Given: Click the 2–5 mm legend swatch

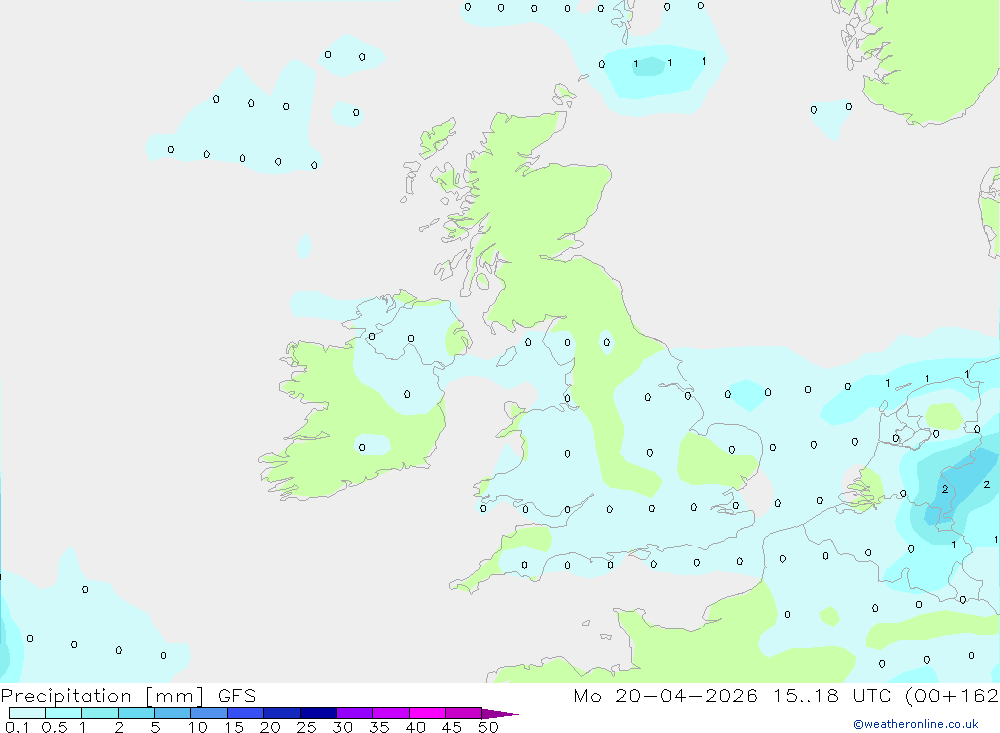Looking at the screenshot, I should (136, 713).
